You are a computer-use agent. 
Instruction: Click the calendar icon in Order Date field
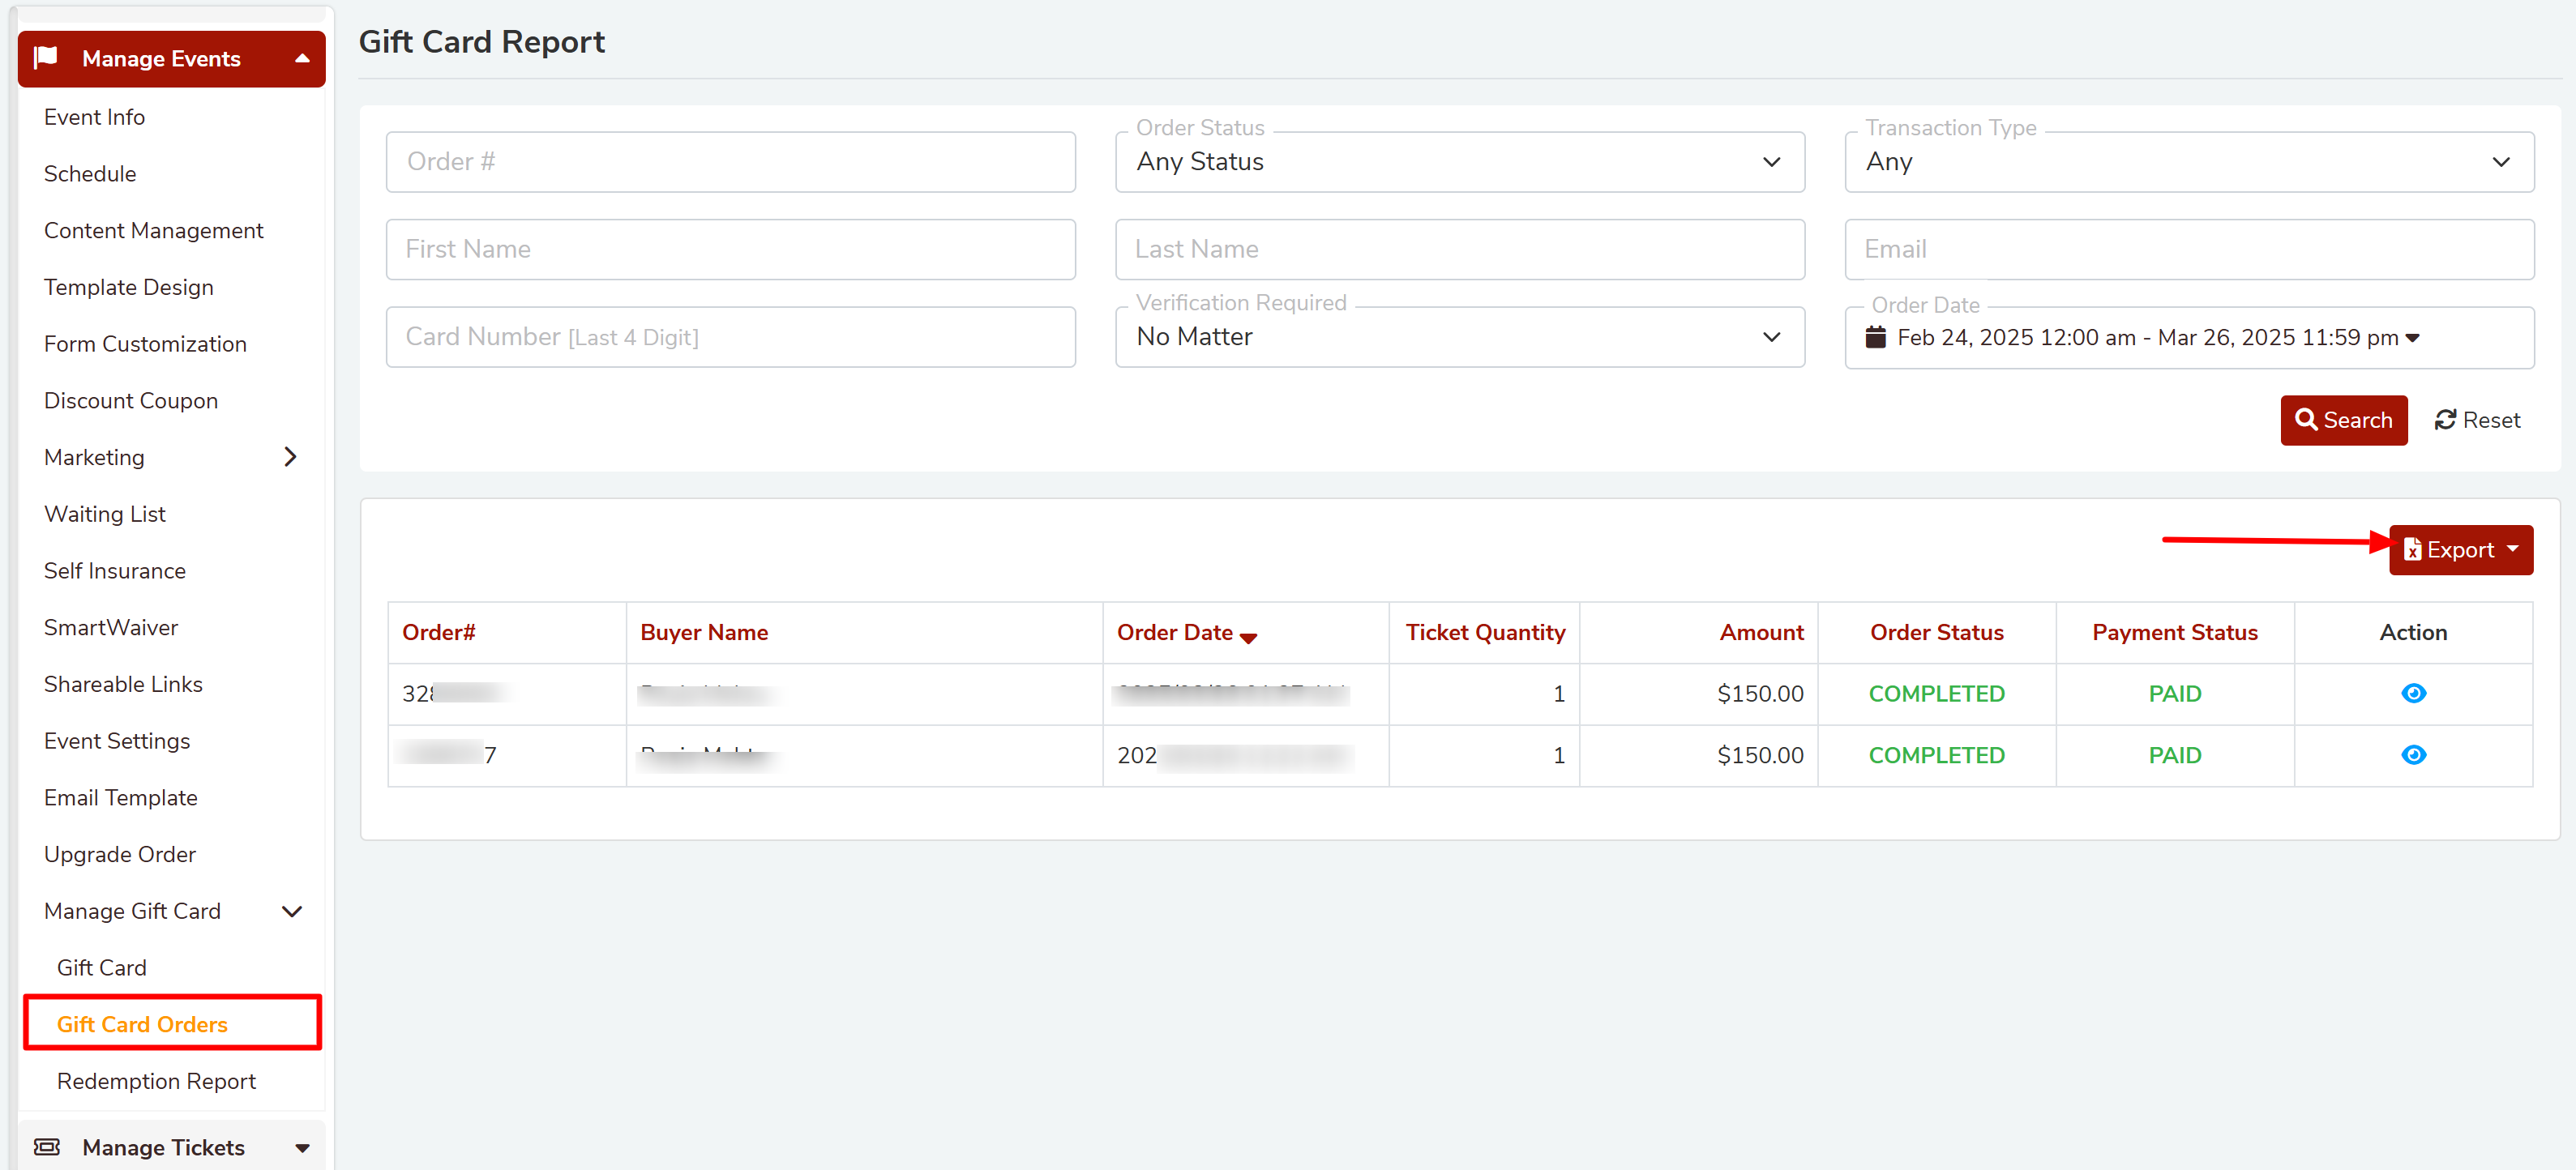click(1875, 337)
